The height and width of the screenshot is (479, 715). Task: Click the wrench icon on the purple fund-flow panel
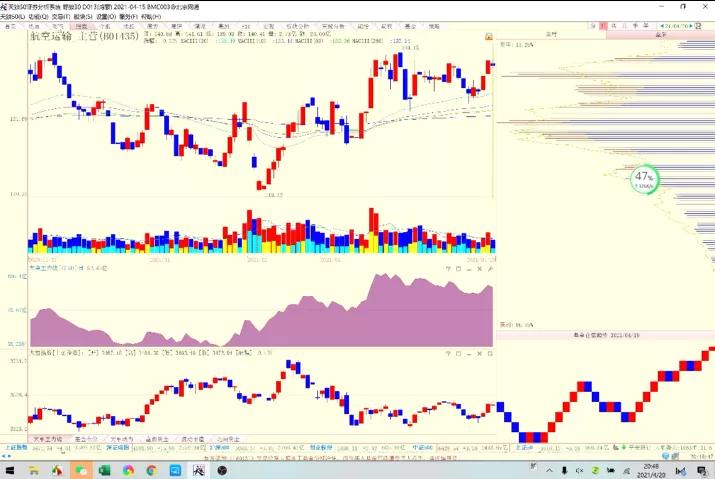click(x=490, y=269)
